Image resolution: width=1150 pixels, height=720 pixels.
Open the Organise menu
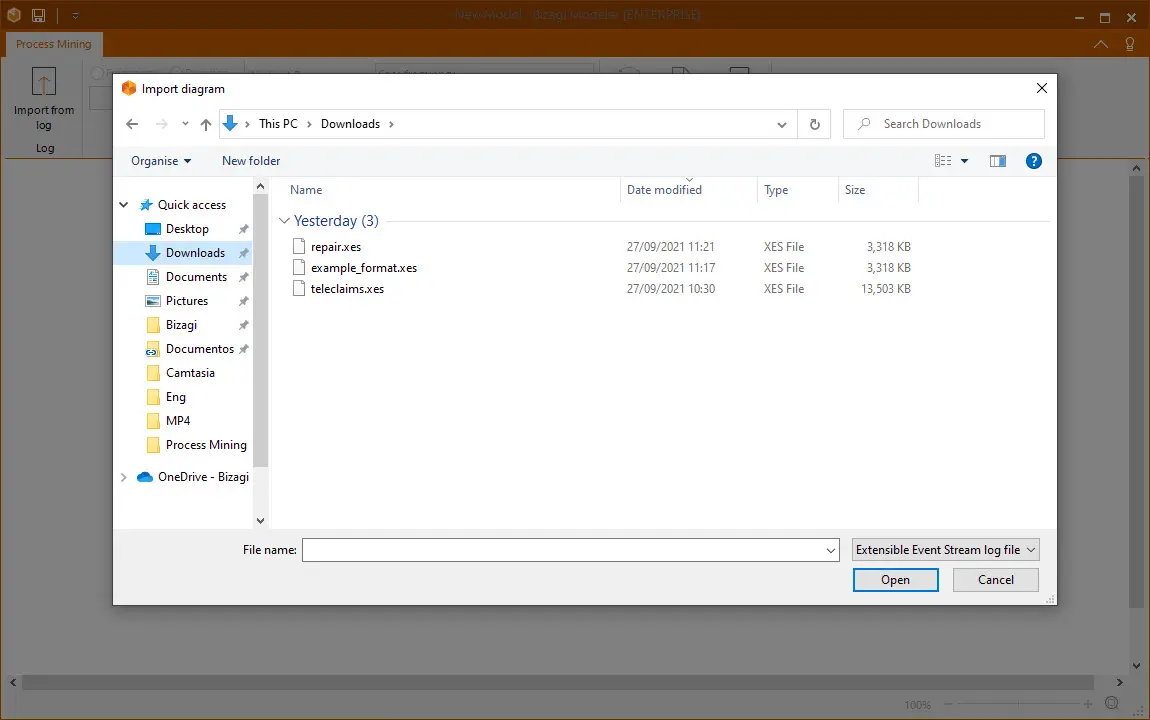pos(161,161)
